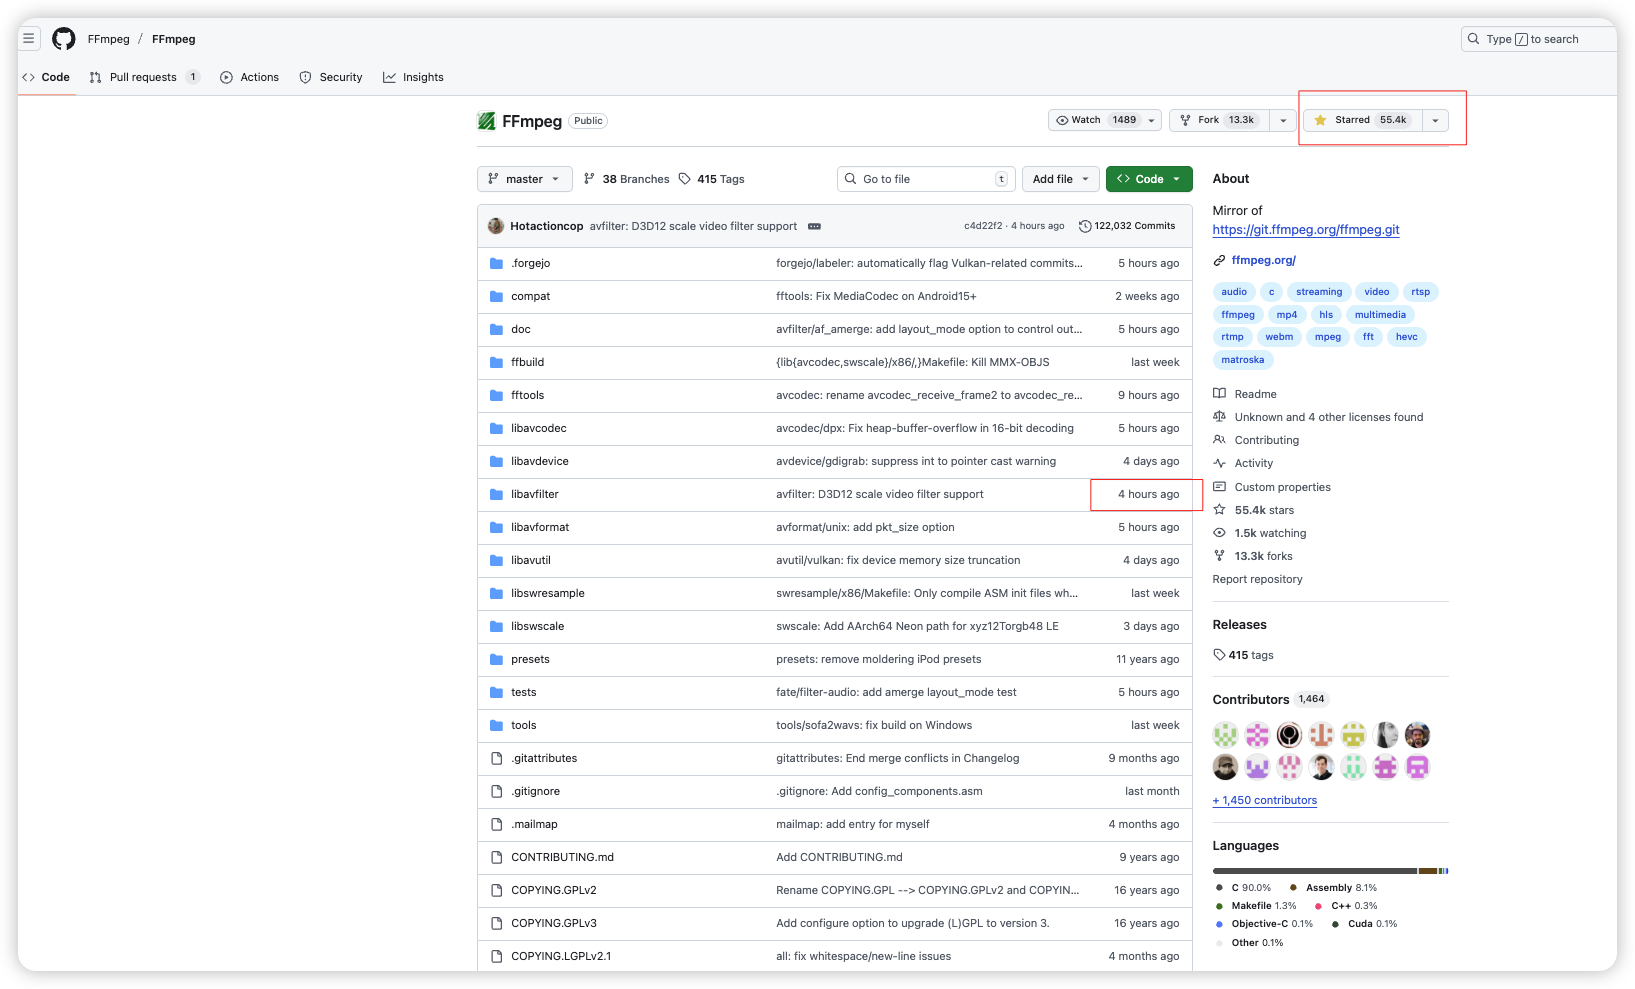Click the FFmpeg repository logo beside the title
Screen dimensions: 1635x989
point(487,121)
